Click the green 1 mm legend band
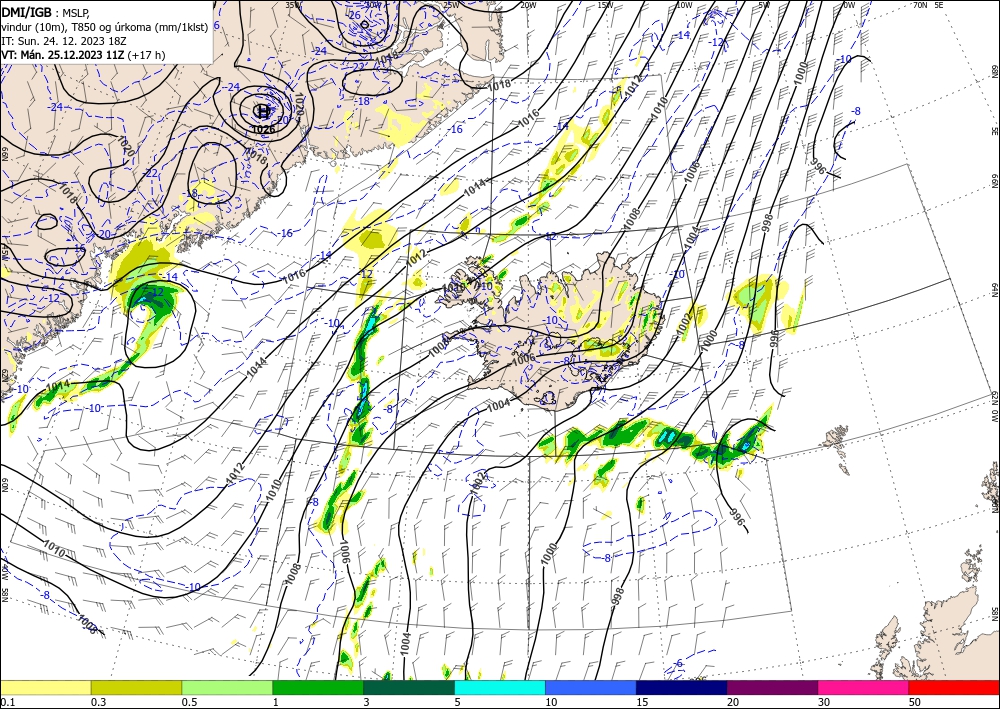The height and width of the screenshot is (709, 1000). (x=318, y=687)
